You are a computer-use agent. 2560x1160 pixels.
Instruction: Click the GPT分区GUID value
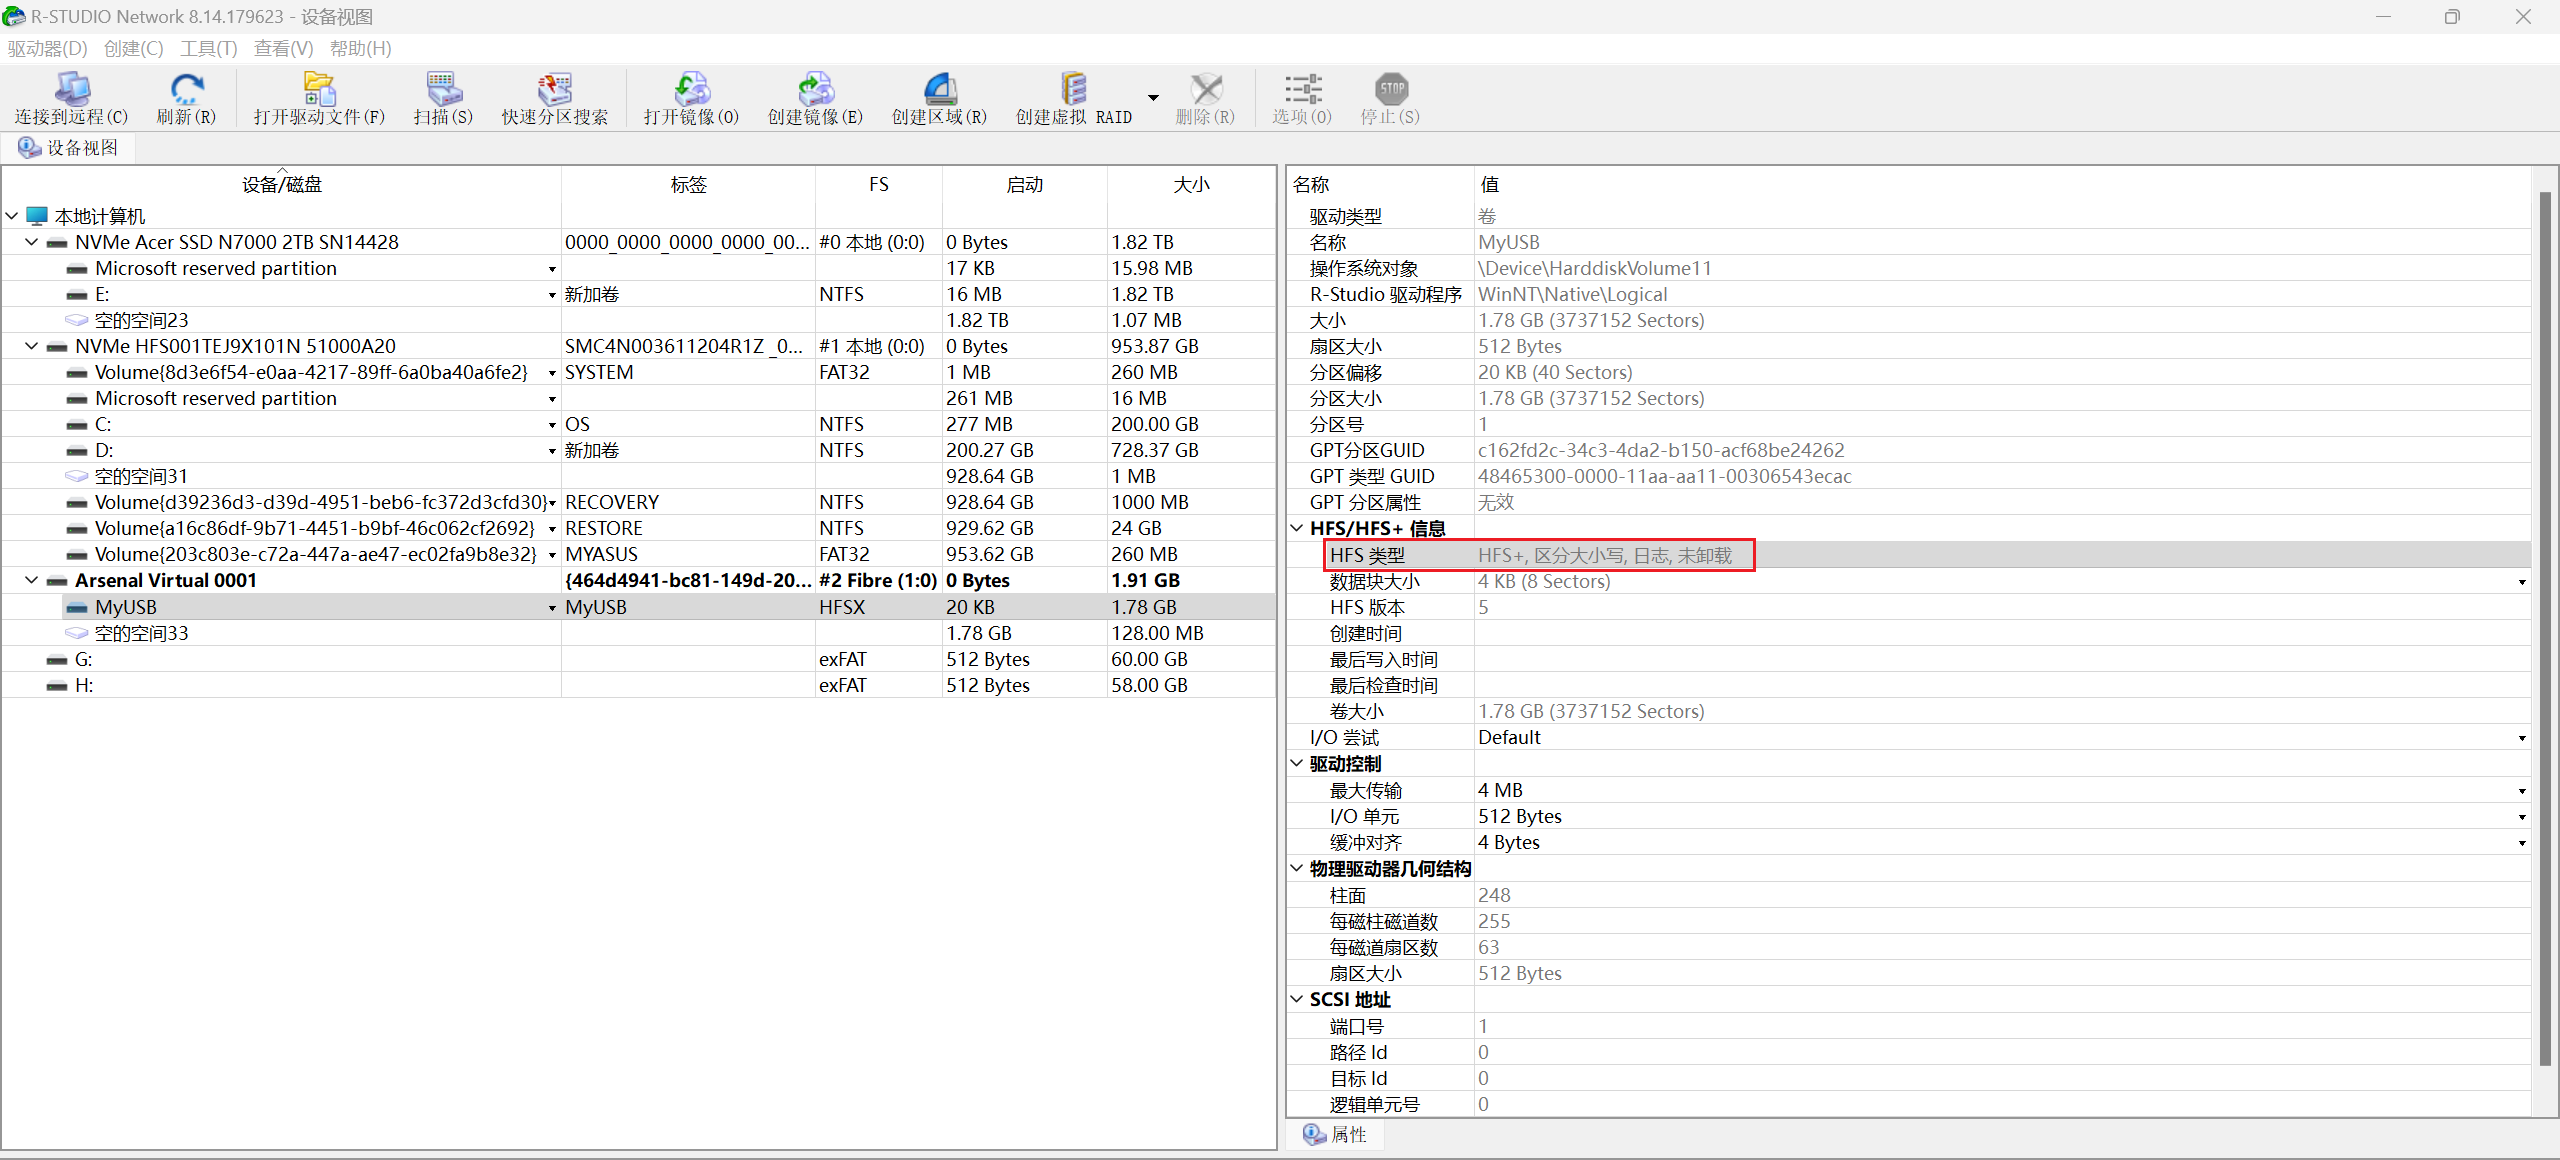[1661, 450]
